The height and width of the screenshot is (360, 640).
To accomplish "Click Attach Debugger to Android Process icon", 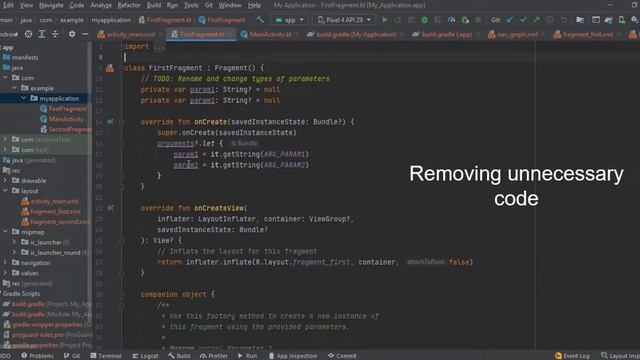I will point(465,20).
